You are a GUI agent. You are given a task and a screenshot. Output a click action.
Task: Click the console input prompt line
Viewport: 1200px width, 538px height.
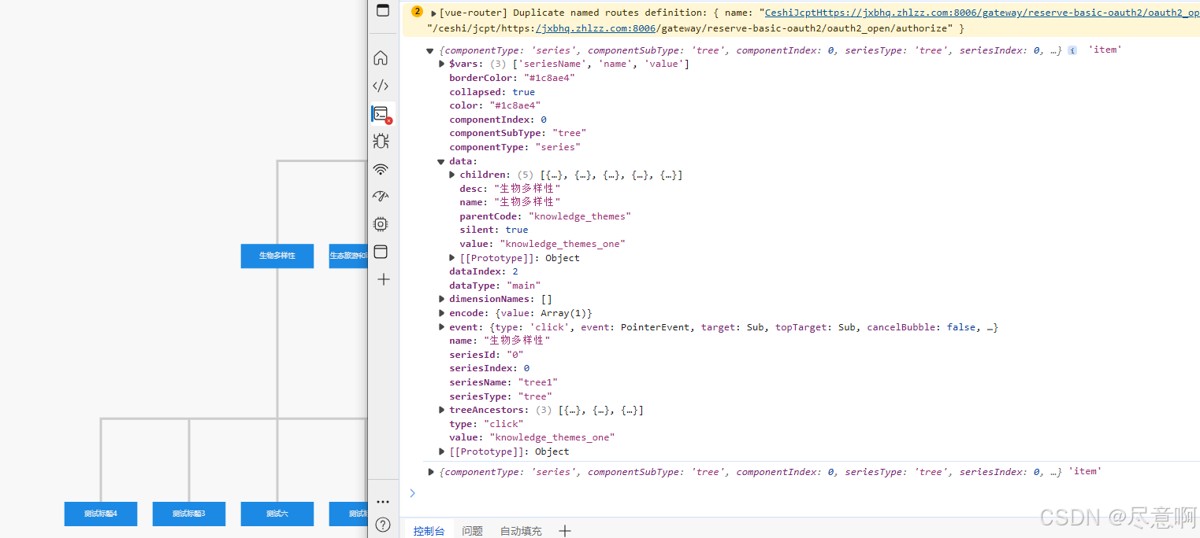pos(800,493)
